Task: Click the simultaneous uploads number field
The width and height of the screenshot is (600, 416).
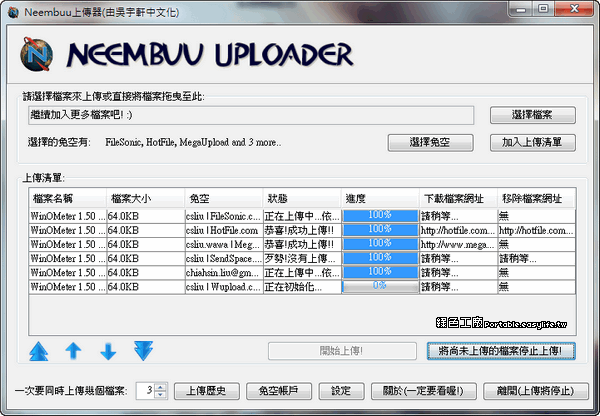Action: pos(146,391)
